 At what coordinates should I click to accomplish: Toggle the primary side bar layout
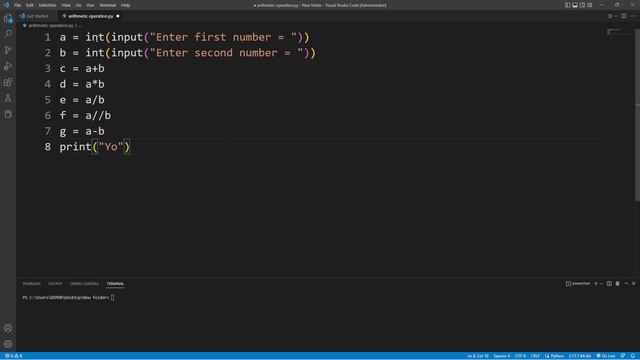click(567, 5)
